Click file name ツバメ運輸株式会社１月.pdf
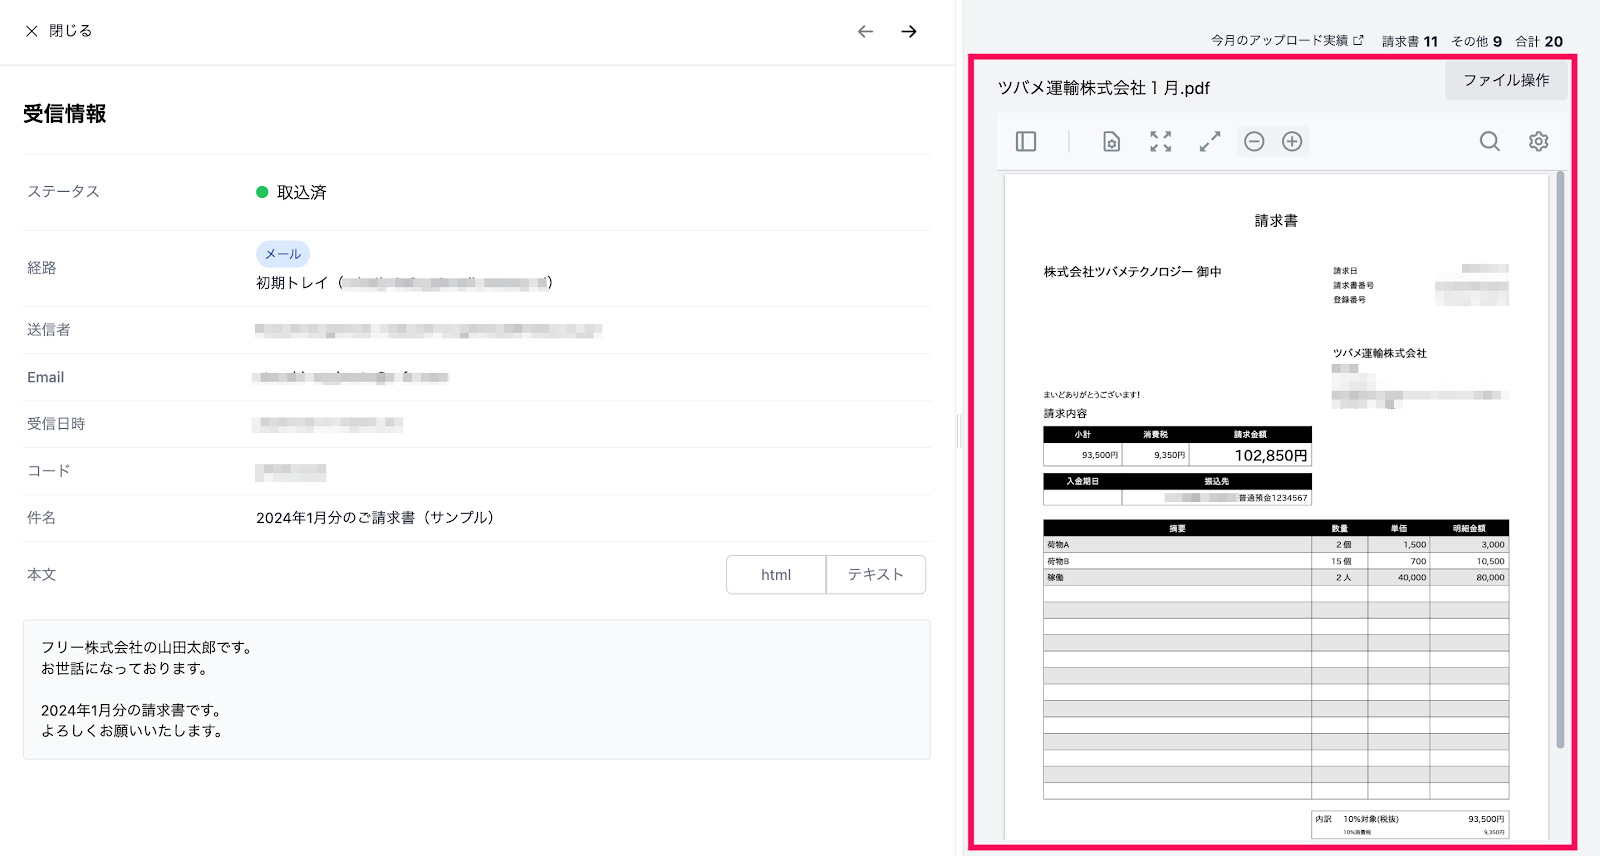The height and width of the screenshot is (856, 1600). pos(1104,88)
